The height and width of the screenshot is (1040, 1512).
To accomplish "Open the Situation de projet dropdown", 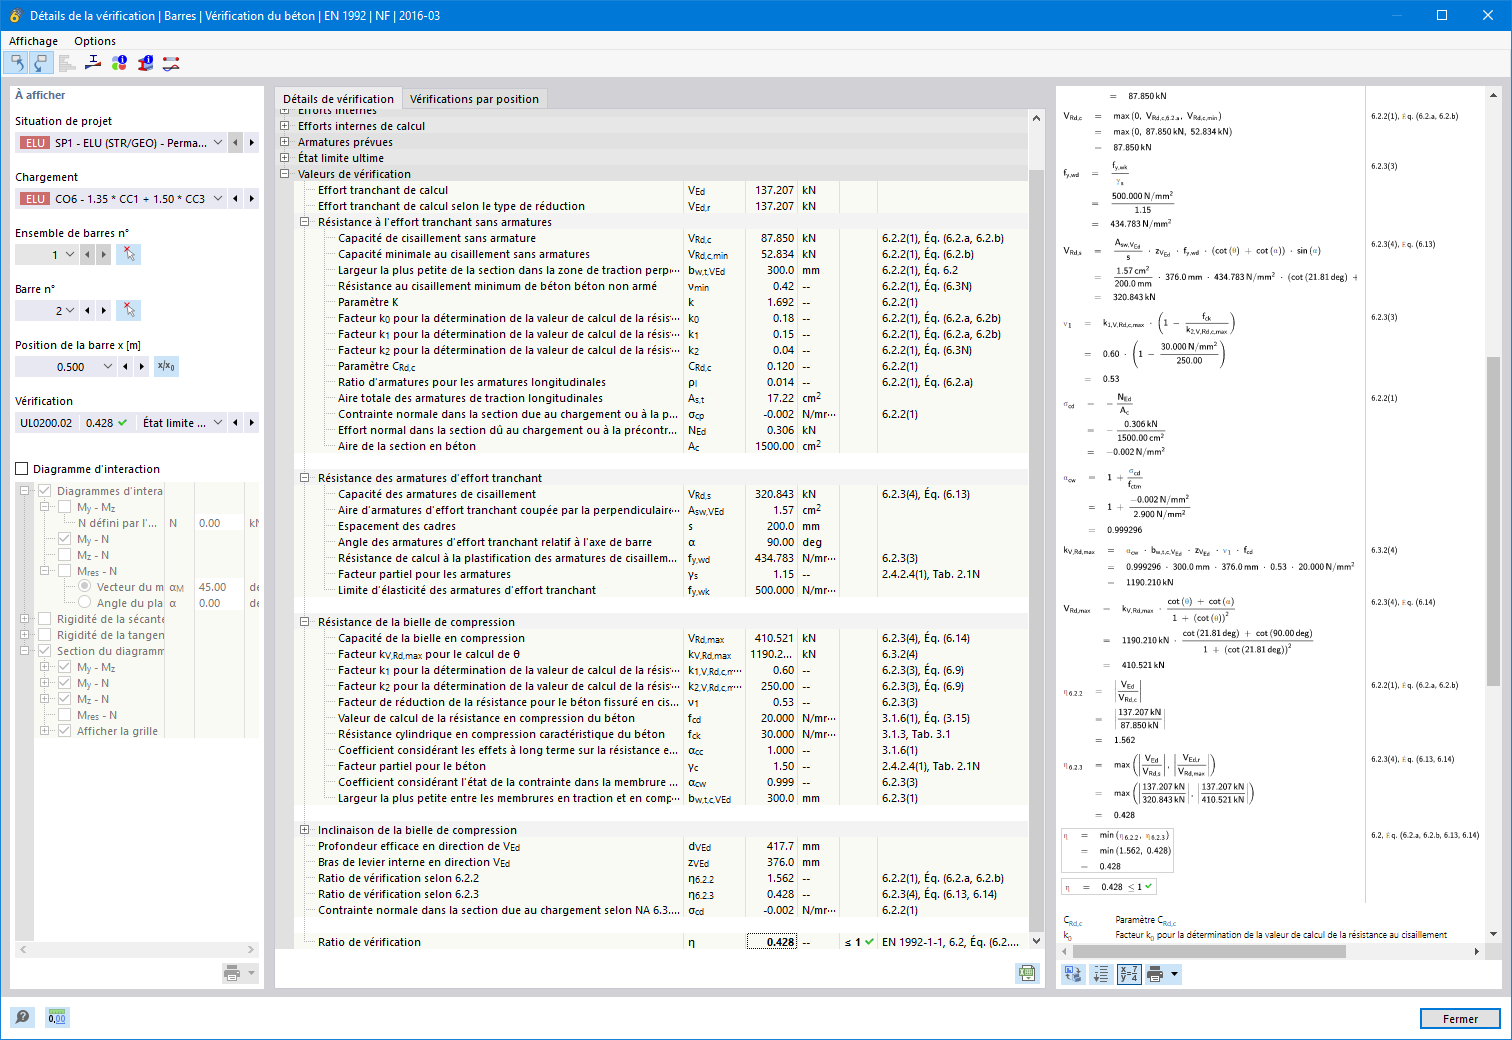I will [x=218, y=143].
